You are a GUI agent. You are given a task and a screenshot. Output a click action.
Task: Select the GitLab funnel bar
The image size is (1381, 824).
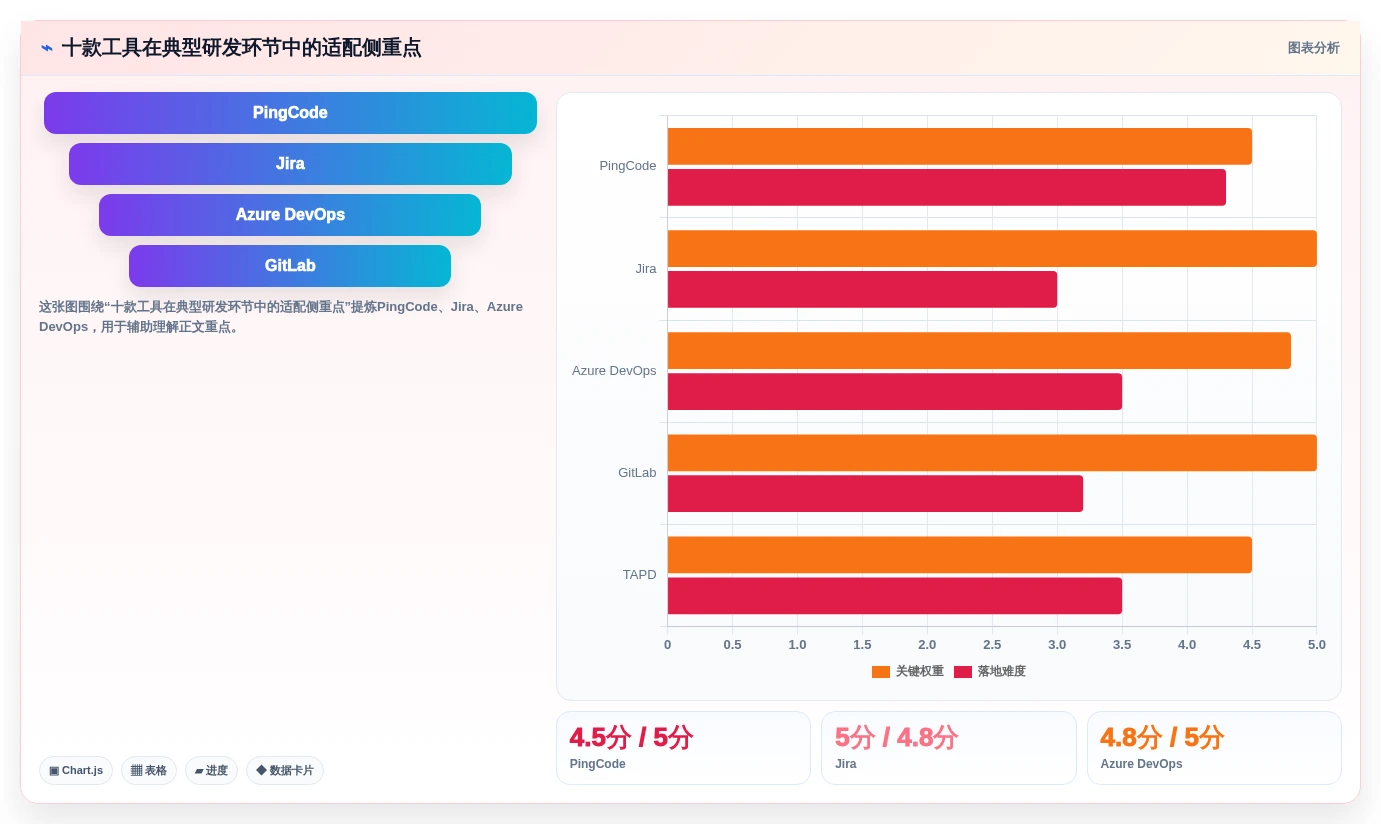pos(290,266)
